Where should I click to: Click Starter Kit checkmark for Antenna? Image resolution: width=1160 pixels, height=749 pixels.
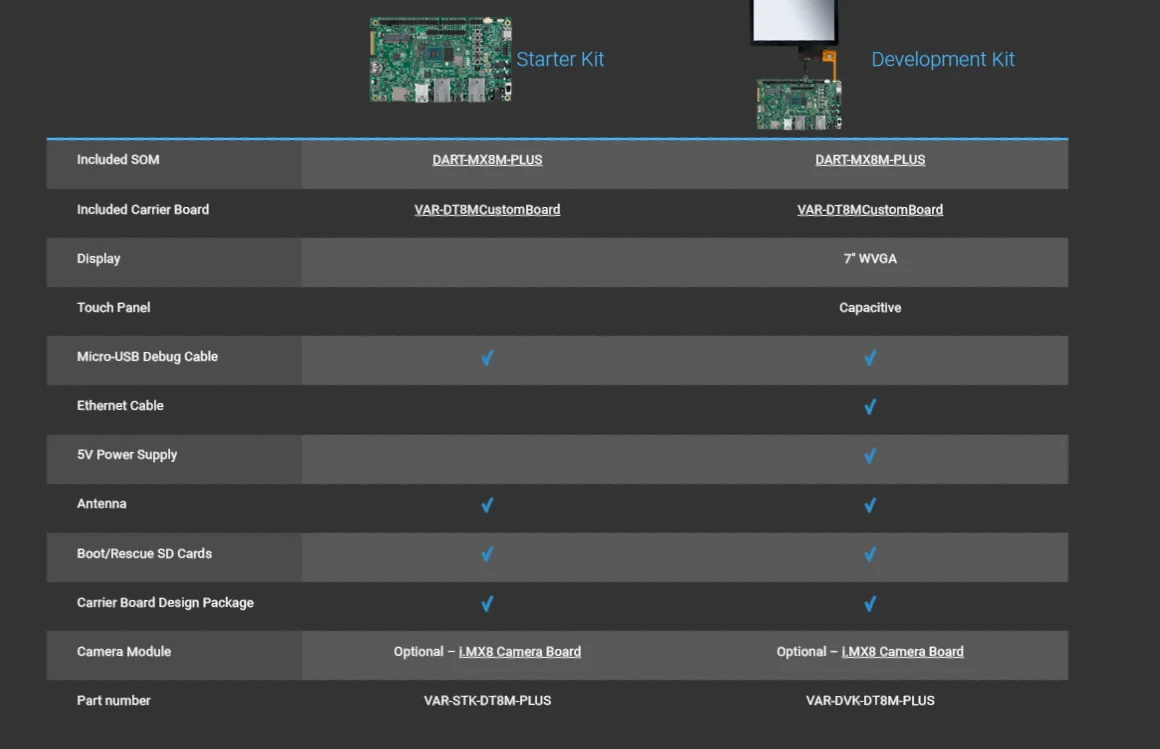[487, 505]
